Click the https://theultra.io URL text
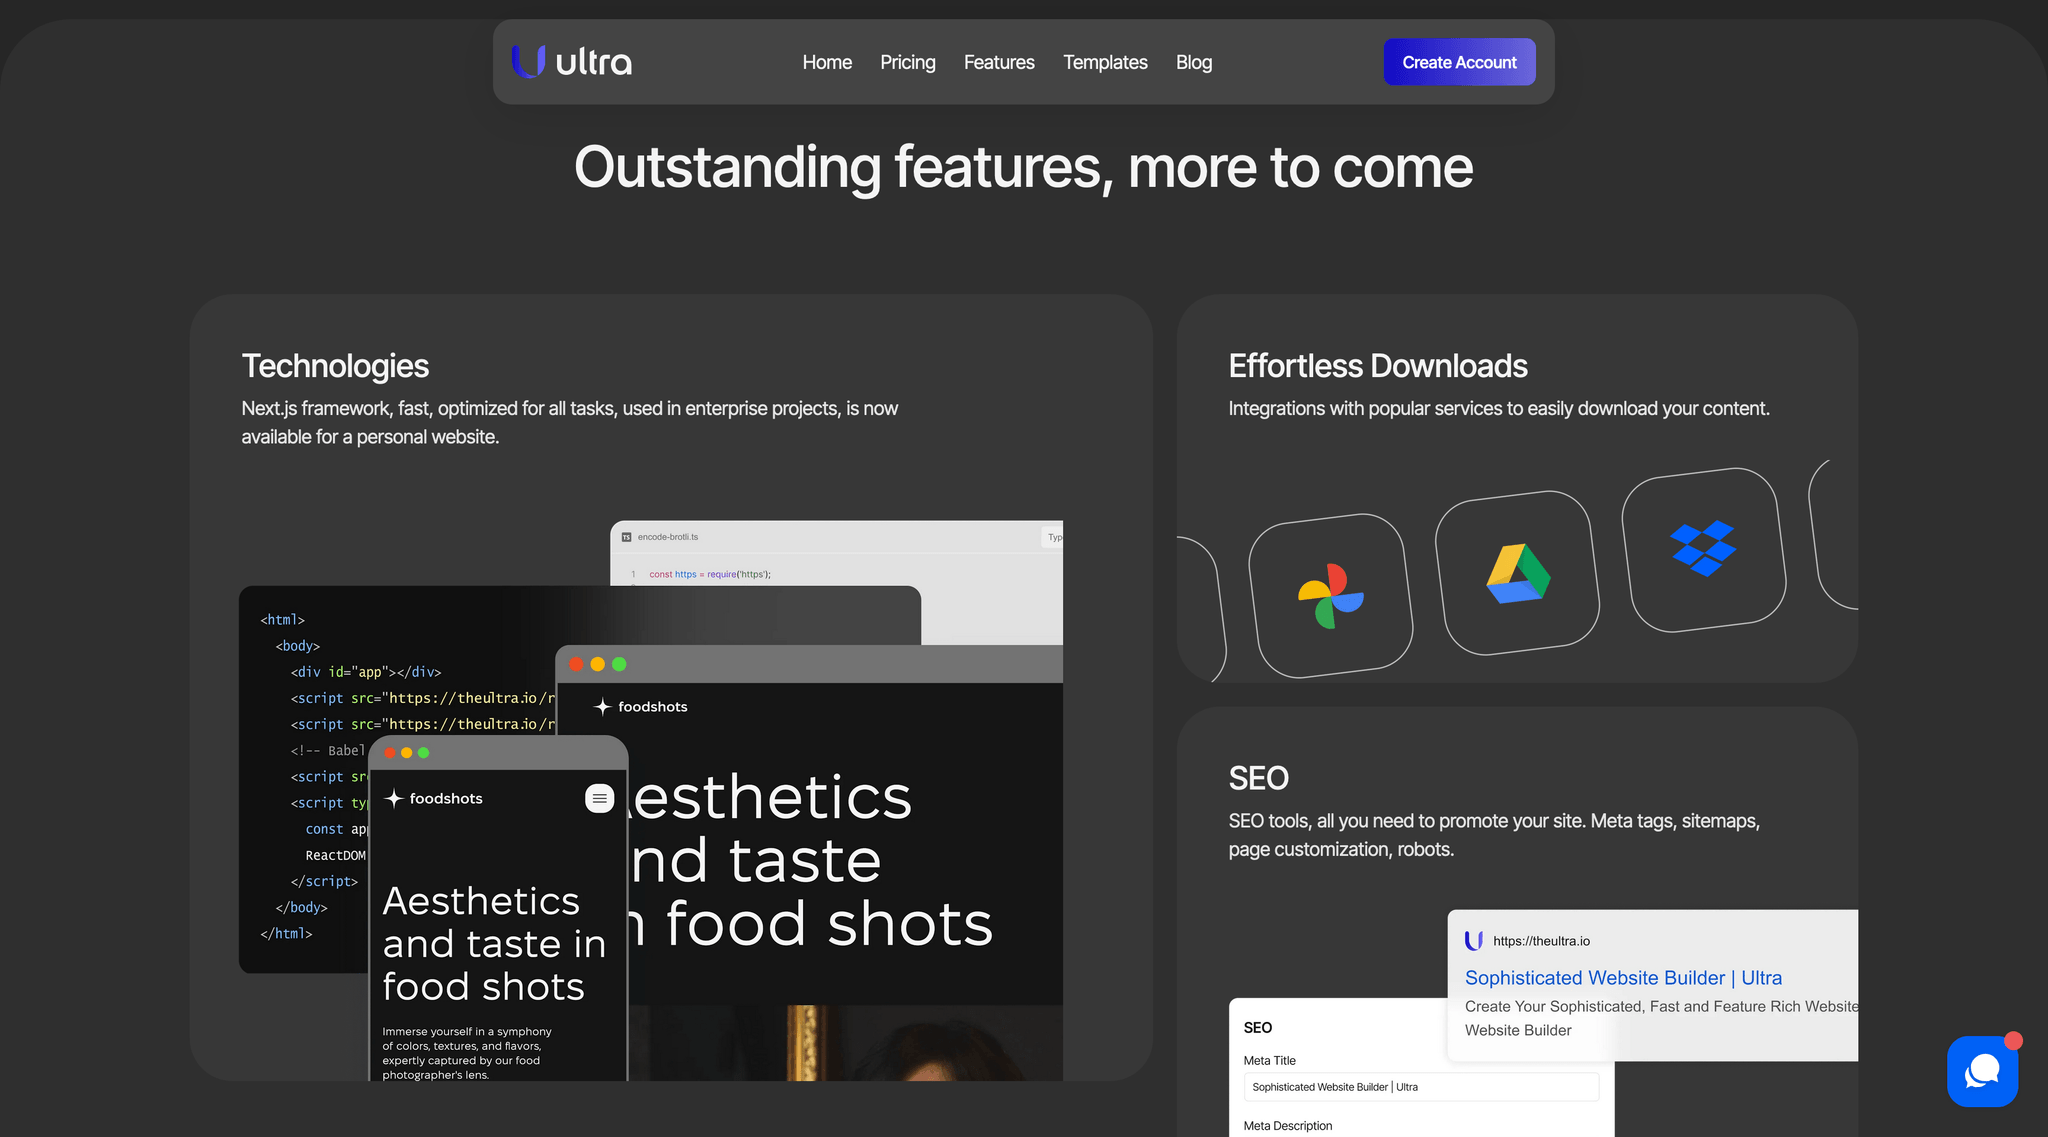Viewport: 2048px width, 1137px height. pos(1541,941)
